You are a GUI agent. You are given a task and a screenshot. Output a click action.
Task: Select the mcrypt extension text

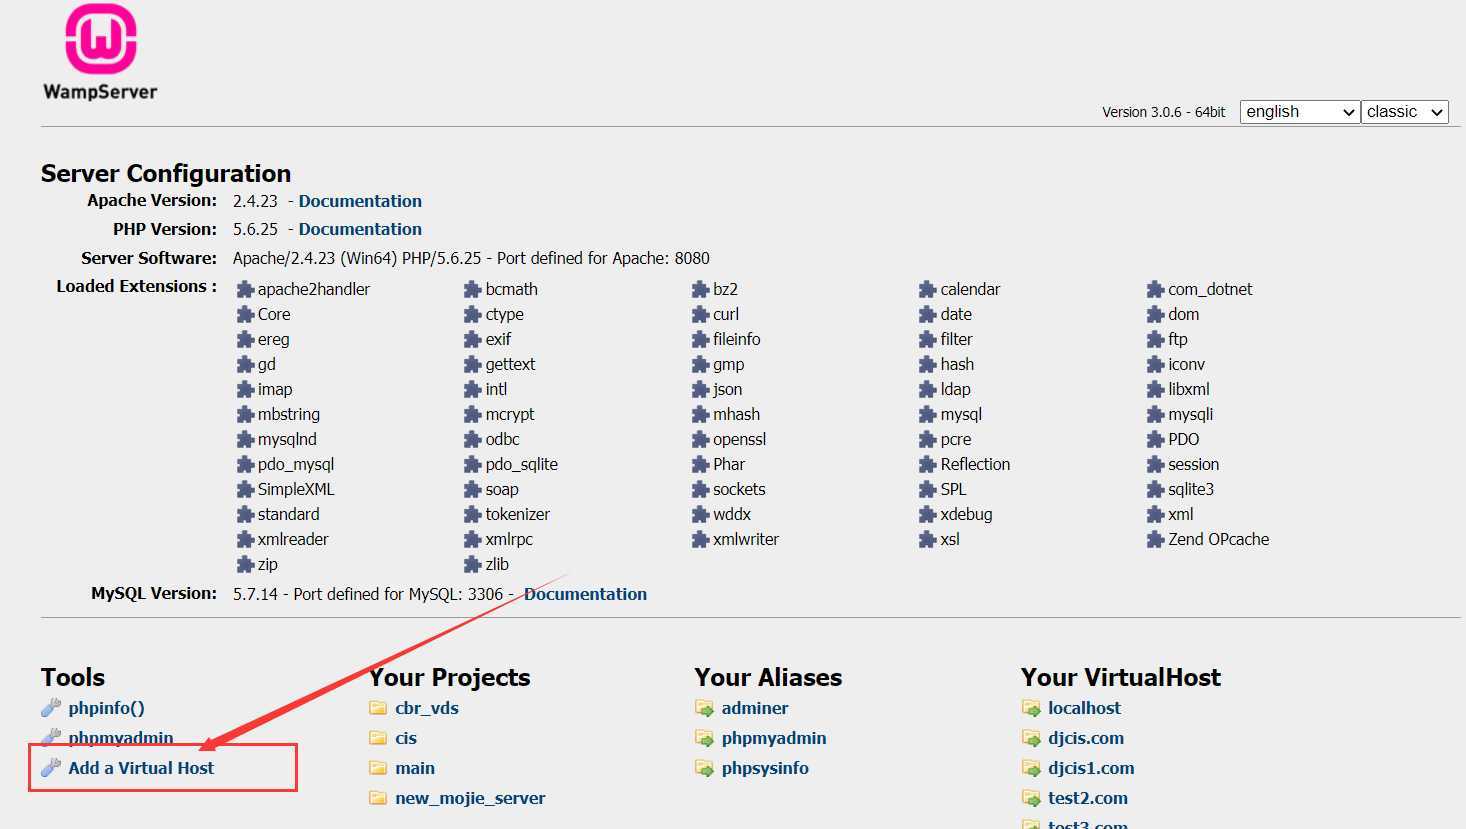pos(510,414)
